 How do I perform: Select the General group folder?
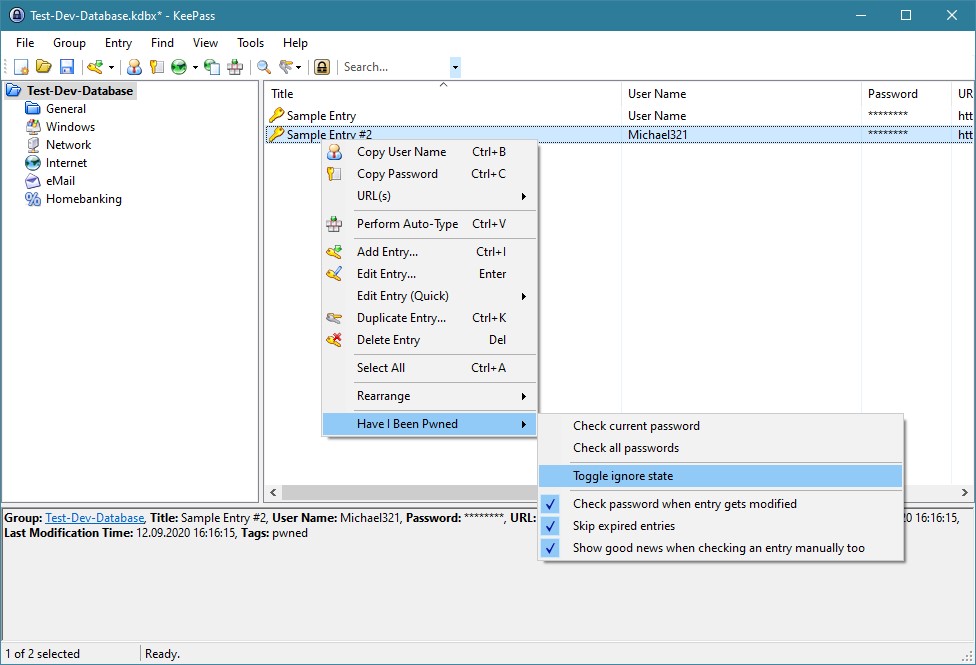point(65,109)
